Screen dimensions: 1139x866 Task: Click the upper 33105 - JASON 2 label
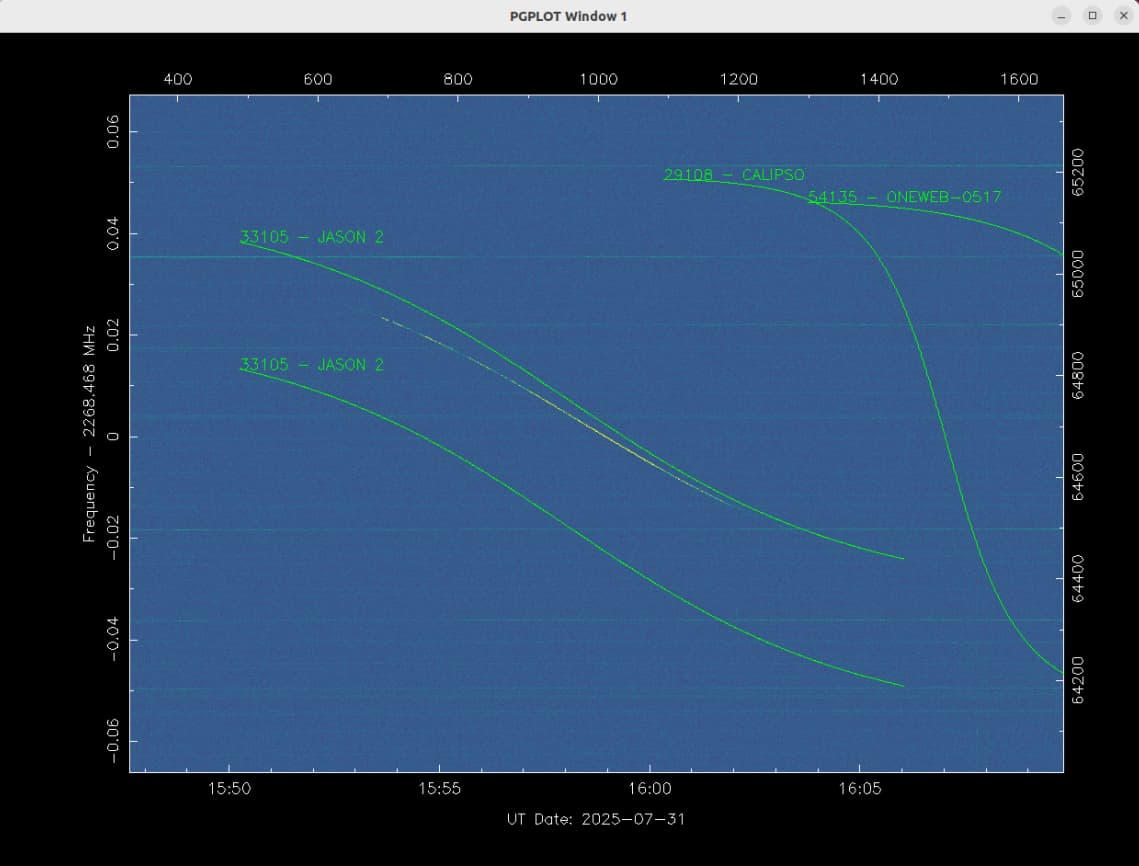[312, 237]
